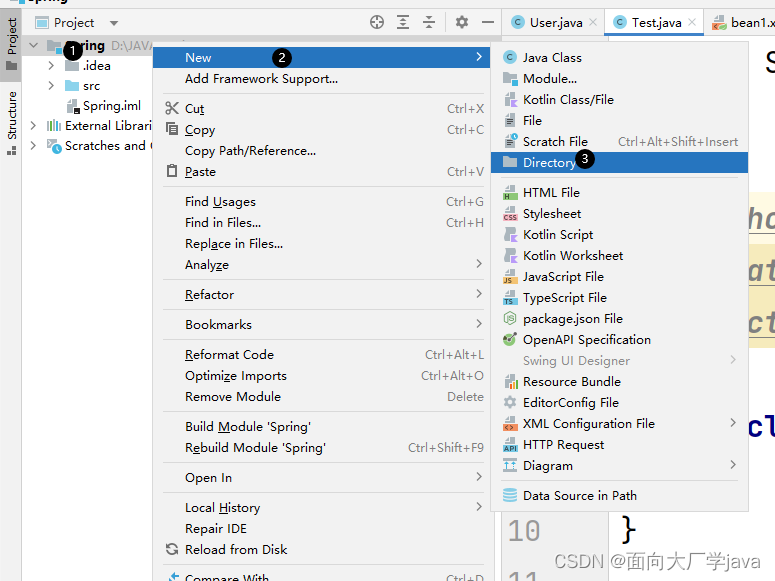The image size is (775, 581).
Task: Select Replace in Files...
Action: click(x=323, y=244)
